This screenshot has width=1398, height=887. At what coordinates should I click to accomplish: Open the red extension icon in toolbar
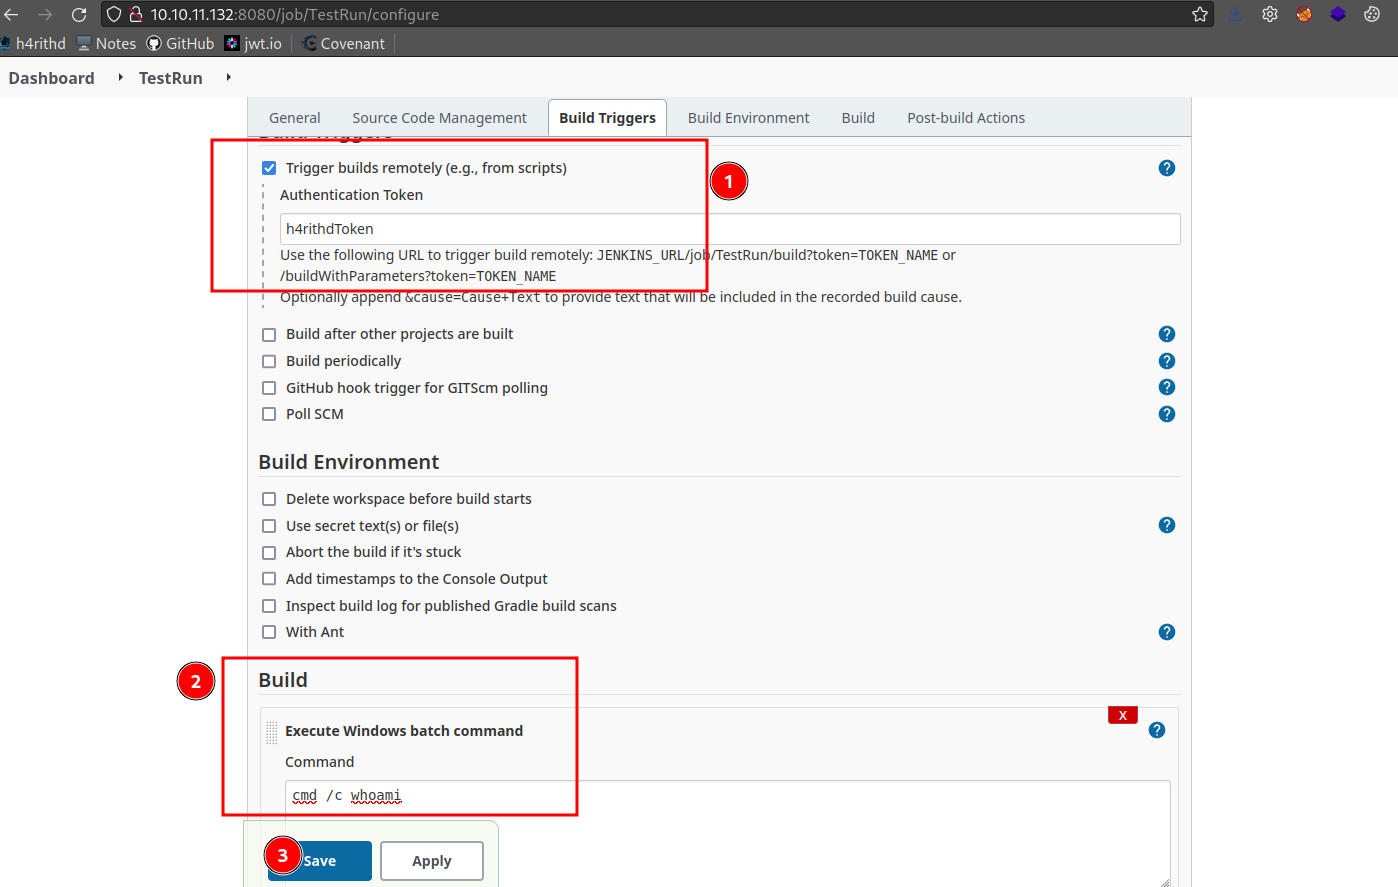coord(1304,14)
